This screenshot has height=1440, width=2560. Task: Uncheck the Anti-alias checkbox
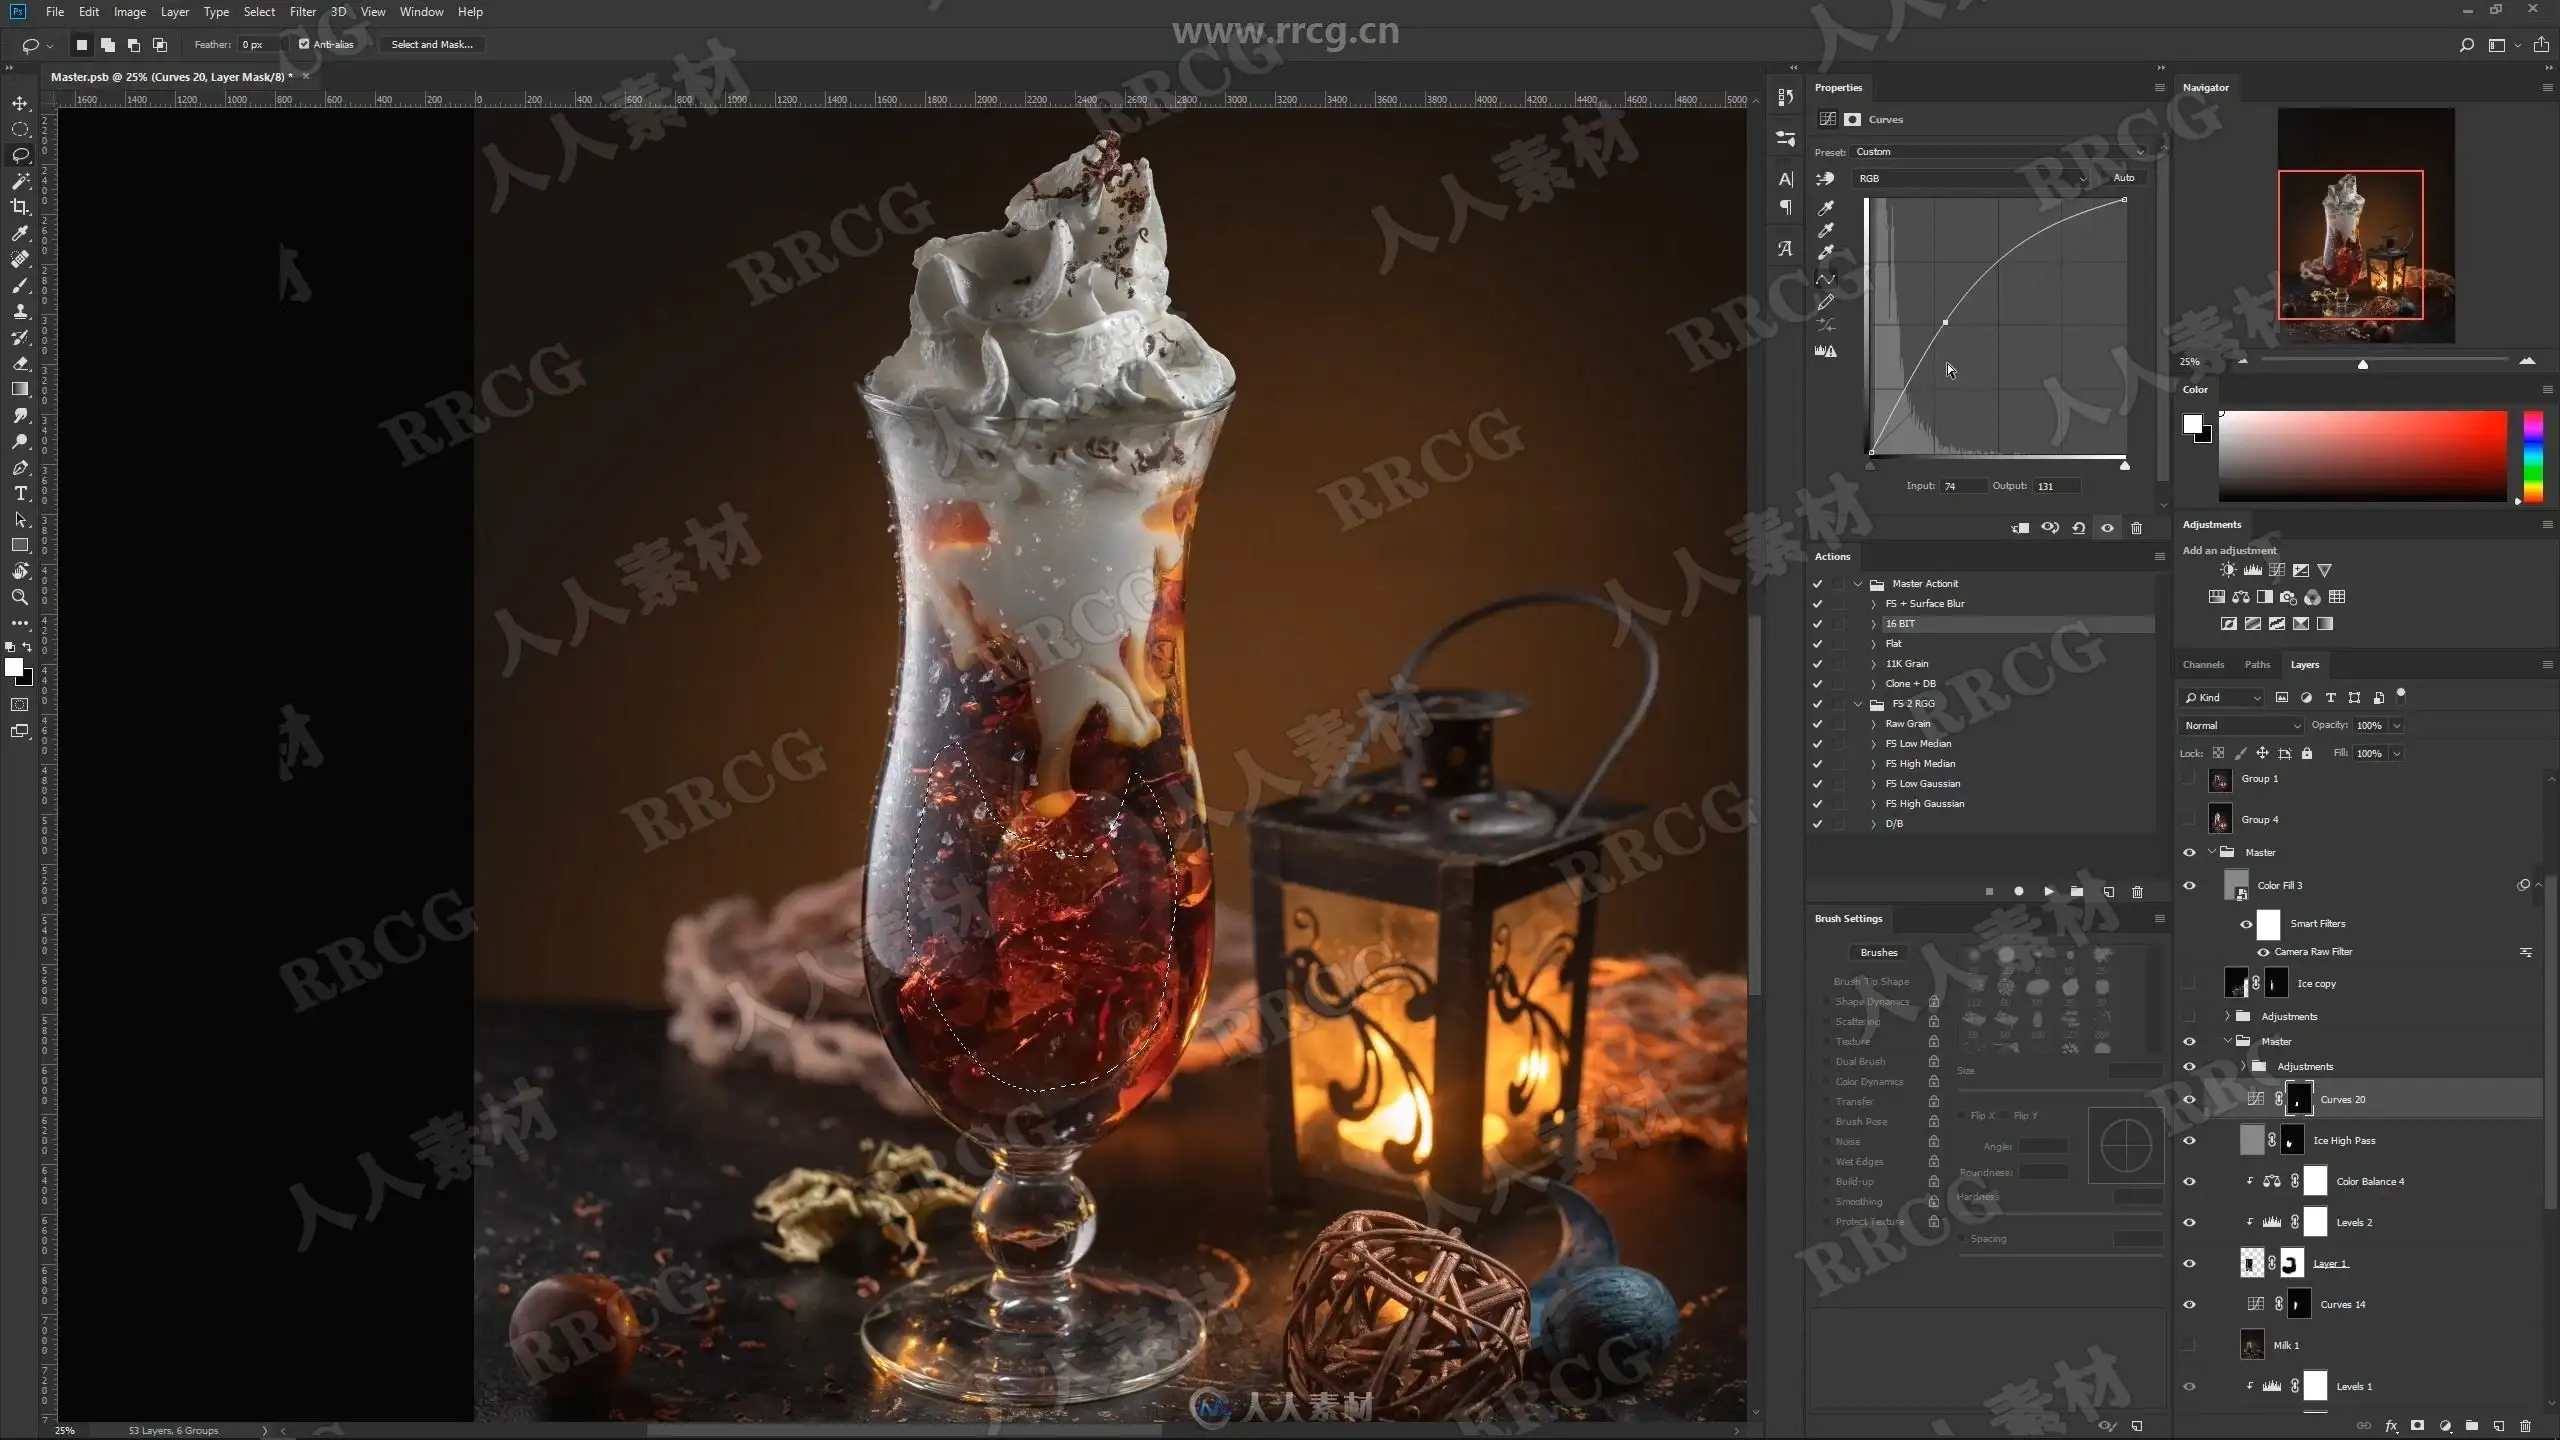click(x=304, y=44)
